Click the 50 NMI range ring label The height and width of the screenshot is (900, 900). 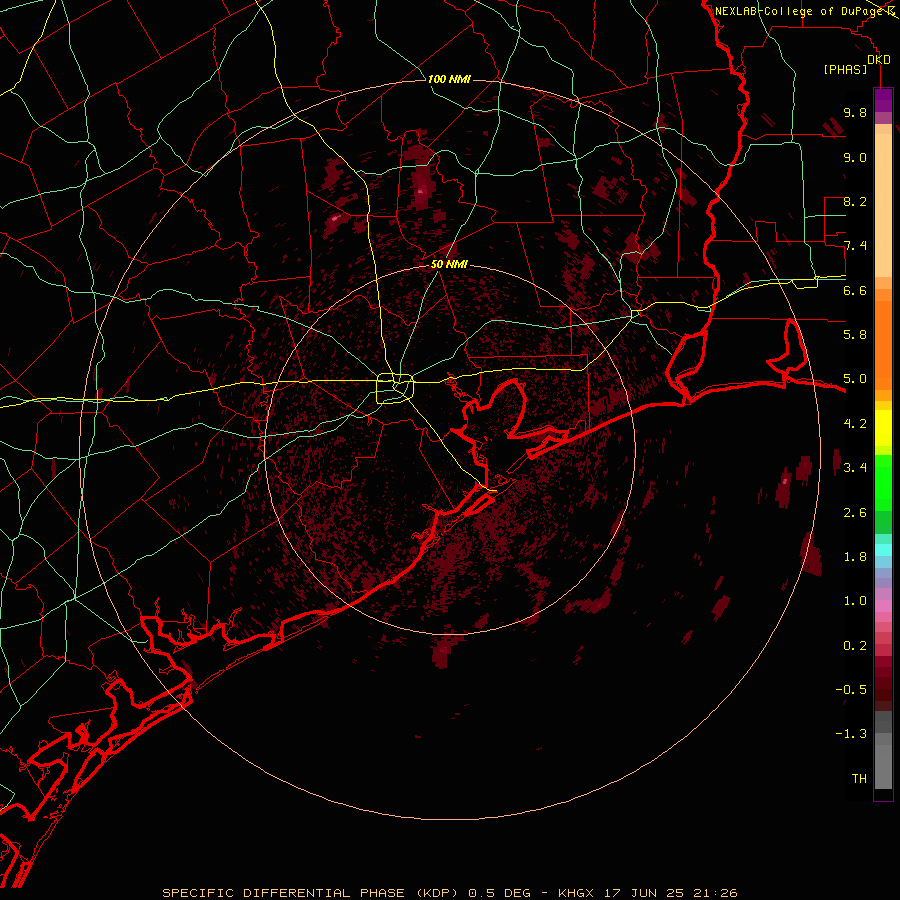click(449, 264)
